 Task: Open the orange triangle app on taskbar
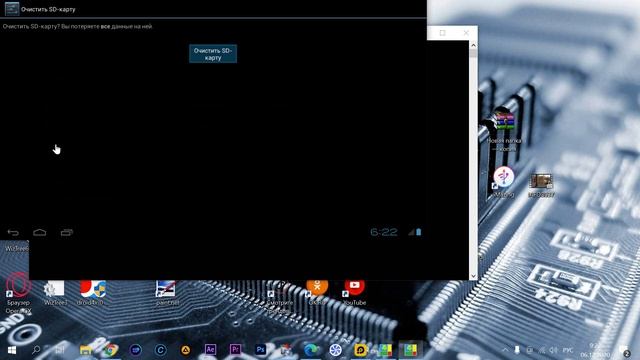point(185,350)
